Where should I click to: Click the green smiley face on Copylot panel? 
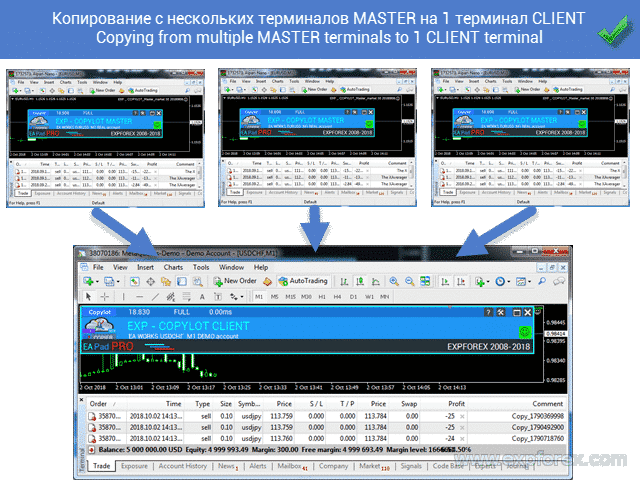(x=523, y=330)
